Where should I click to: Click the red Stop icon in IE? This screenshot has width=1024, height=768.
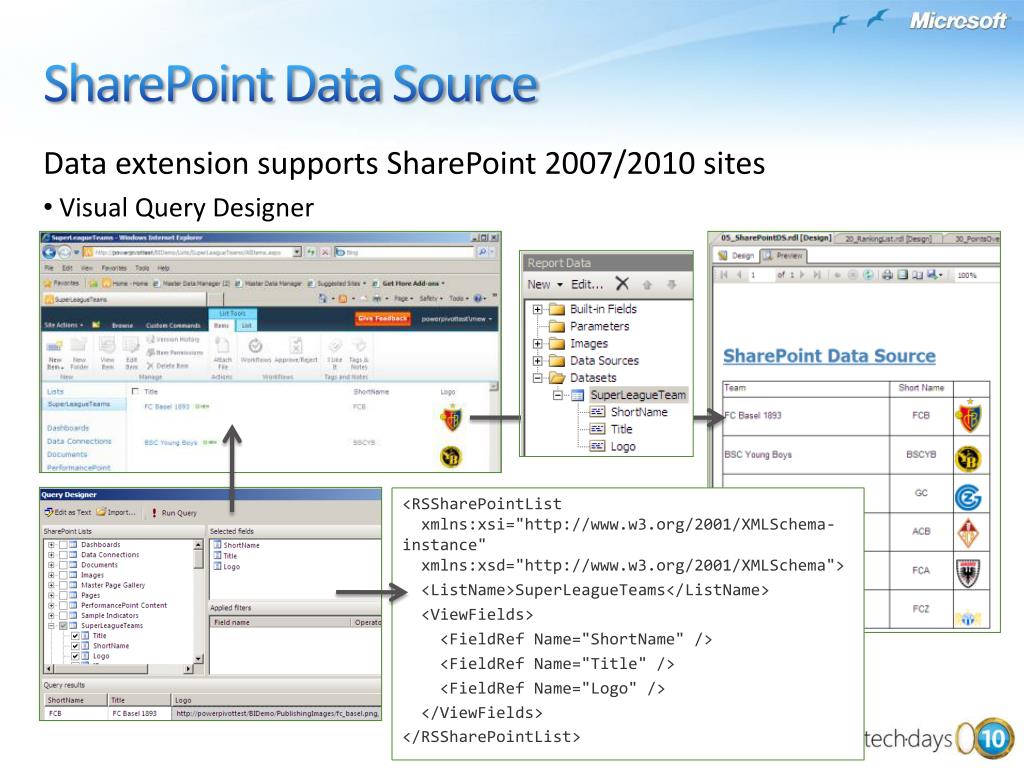(324, 252)
